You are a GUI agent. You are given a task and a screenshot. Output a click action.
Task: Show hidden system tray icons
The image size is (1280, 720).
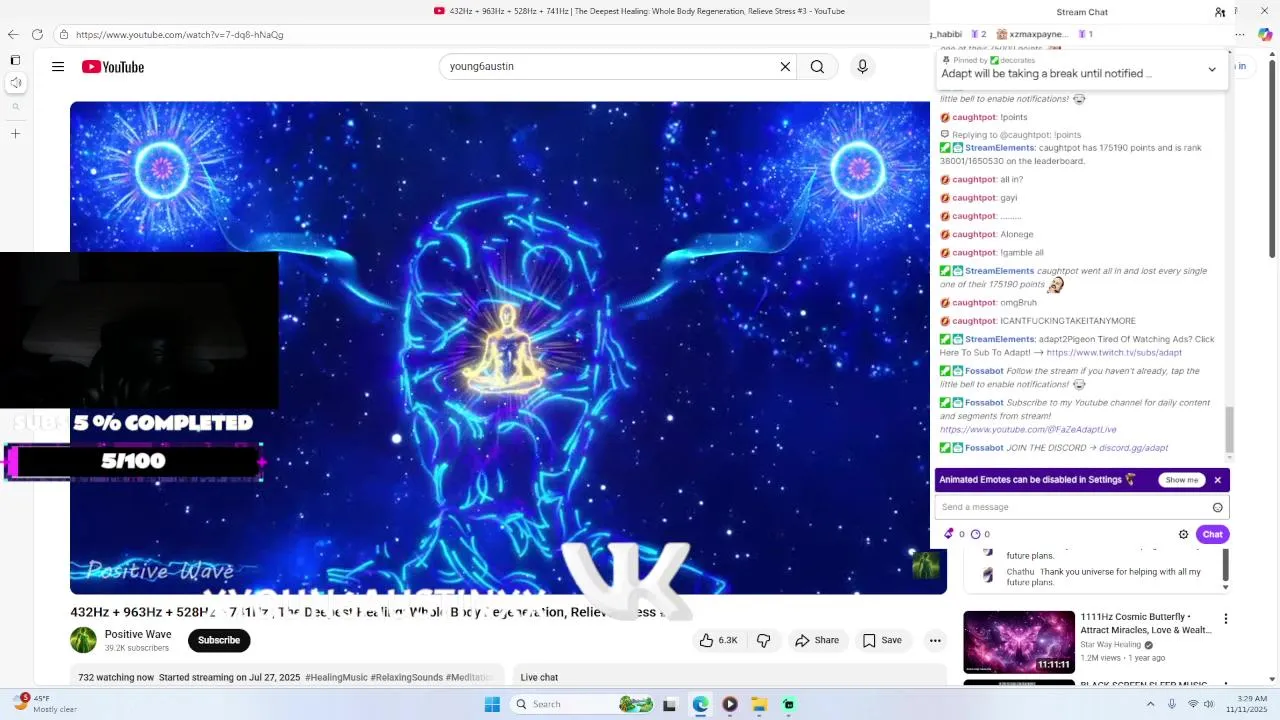pos(1150,704)
